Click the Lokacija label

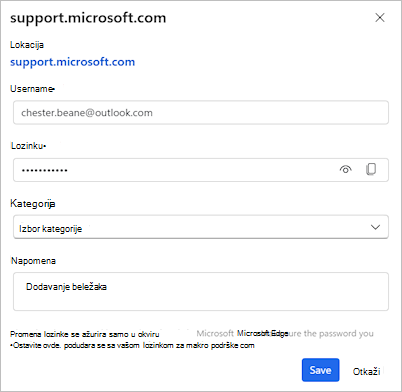(27, 45)
